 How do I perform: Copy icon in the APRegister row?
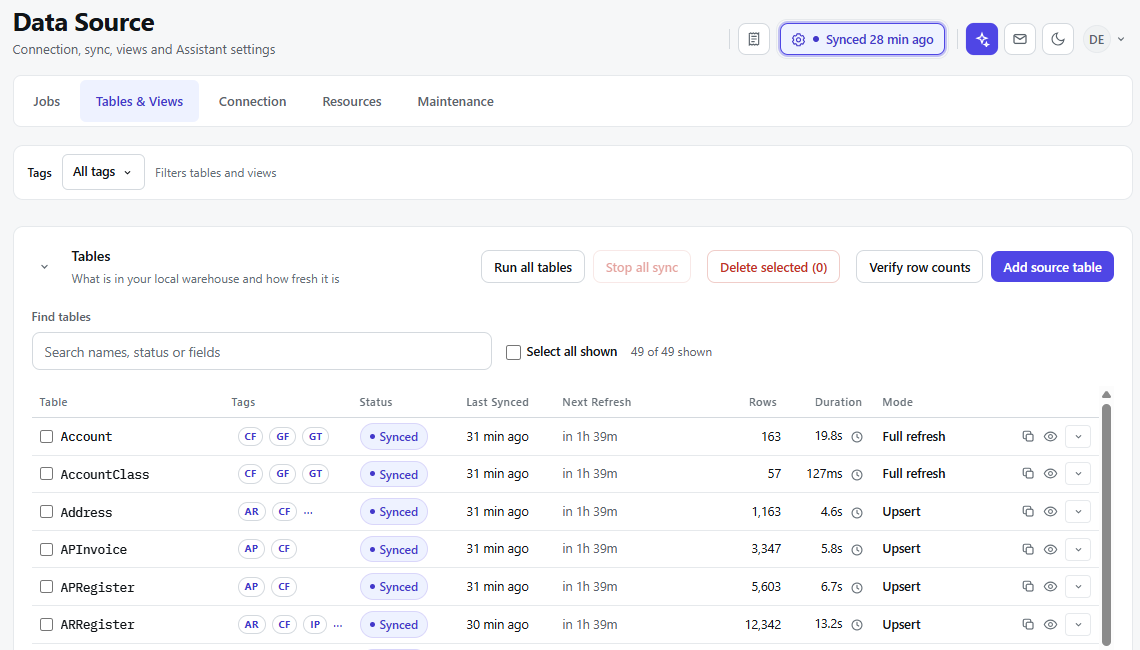pos(1028,586)
